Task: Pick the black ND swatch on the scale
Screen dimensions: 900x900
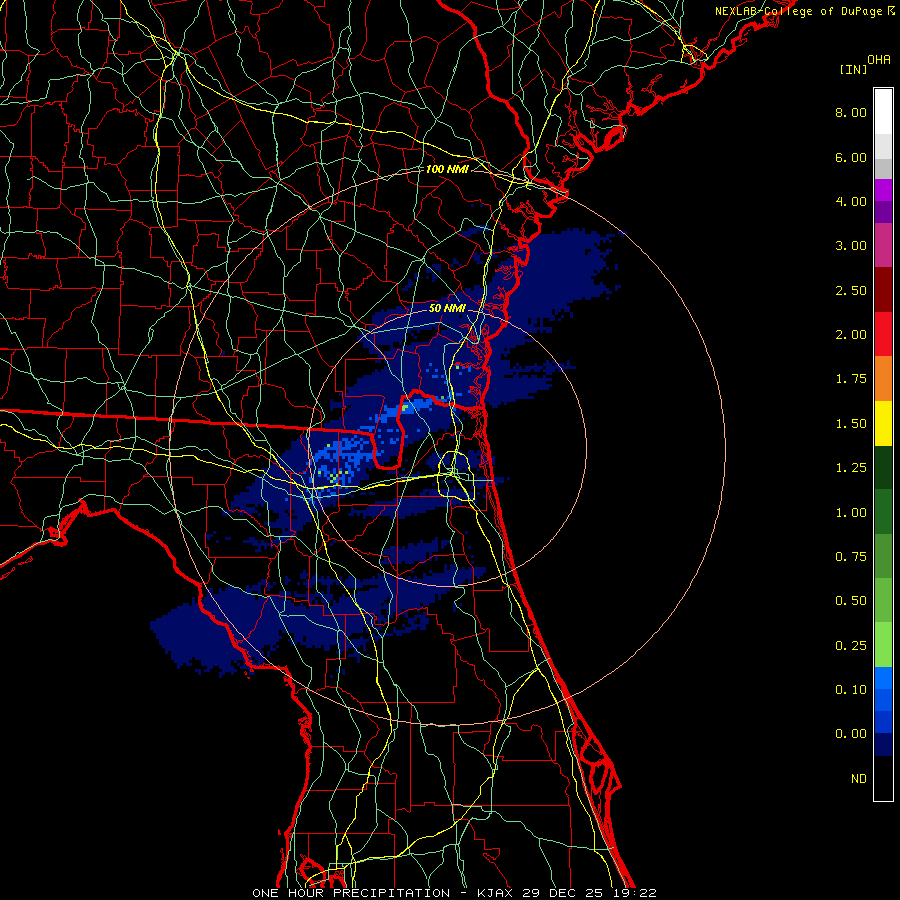Action: click(x=883, y=778)
